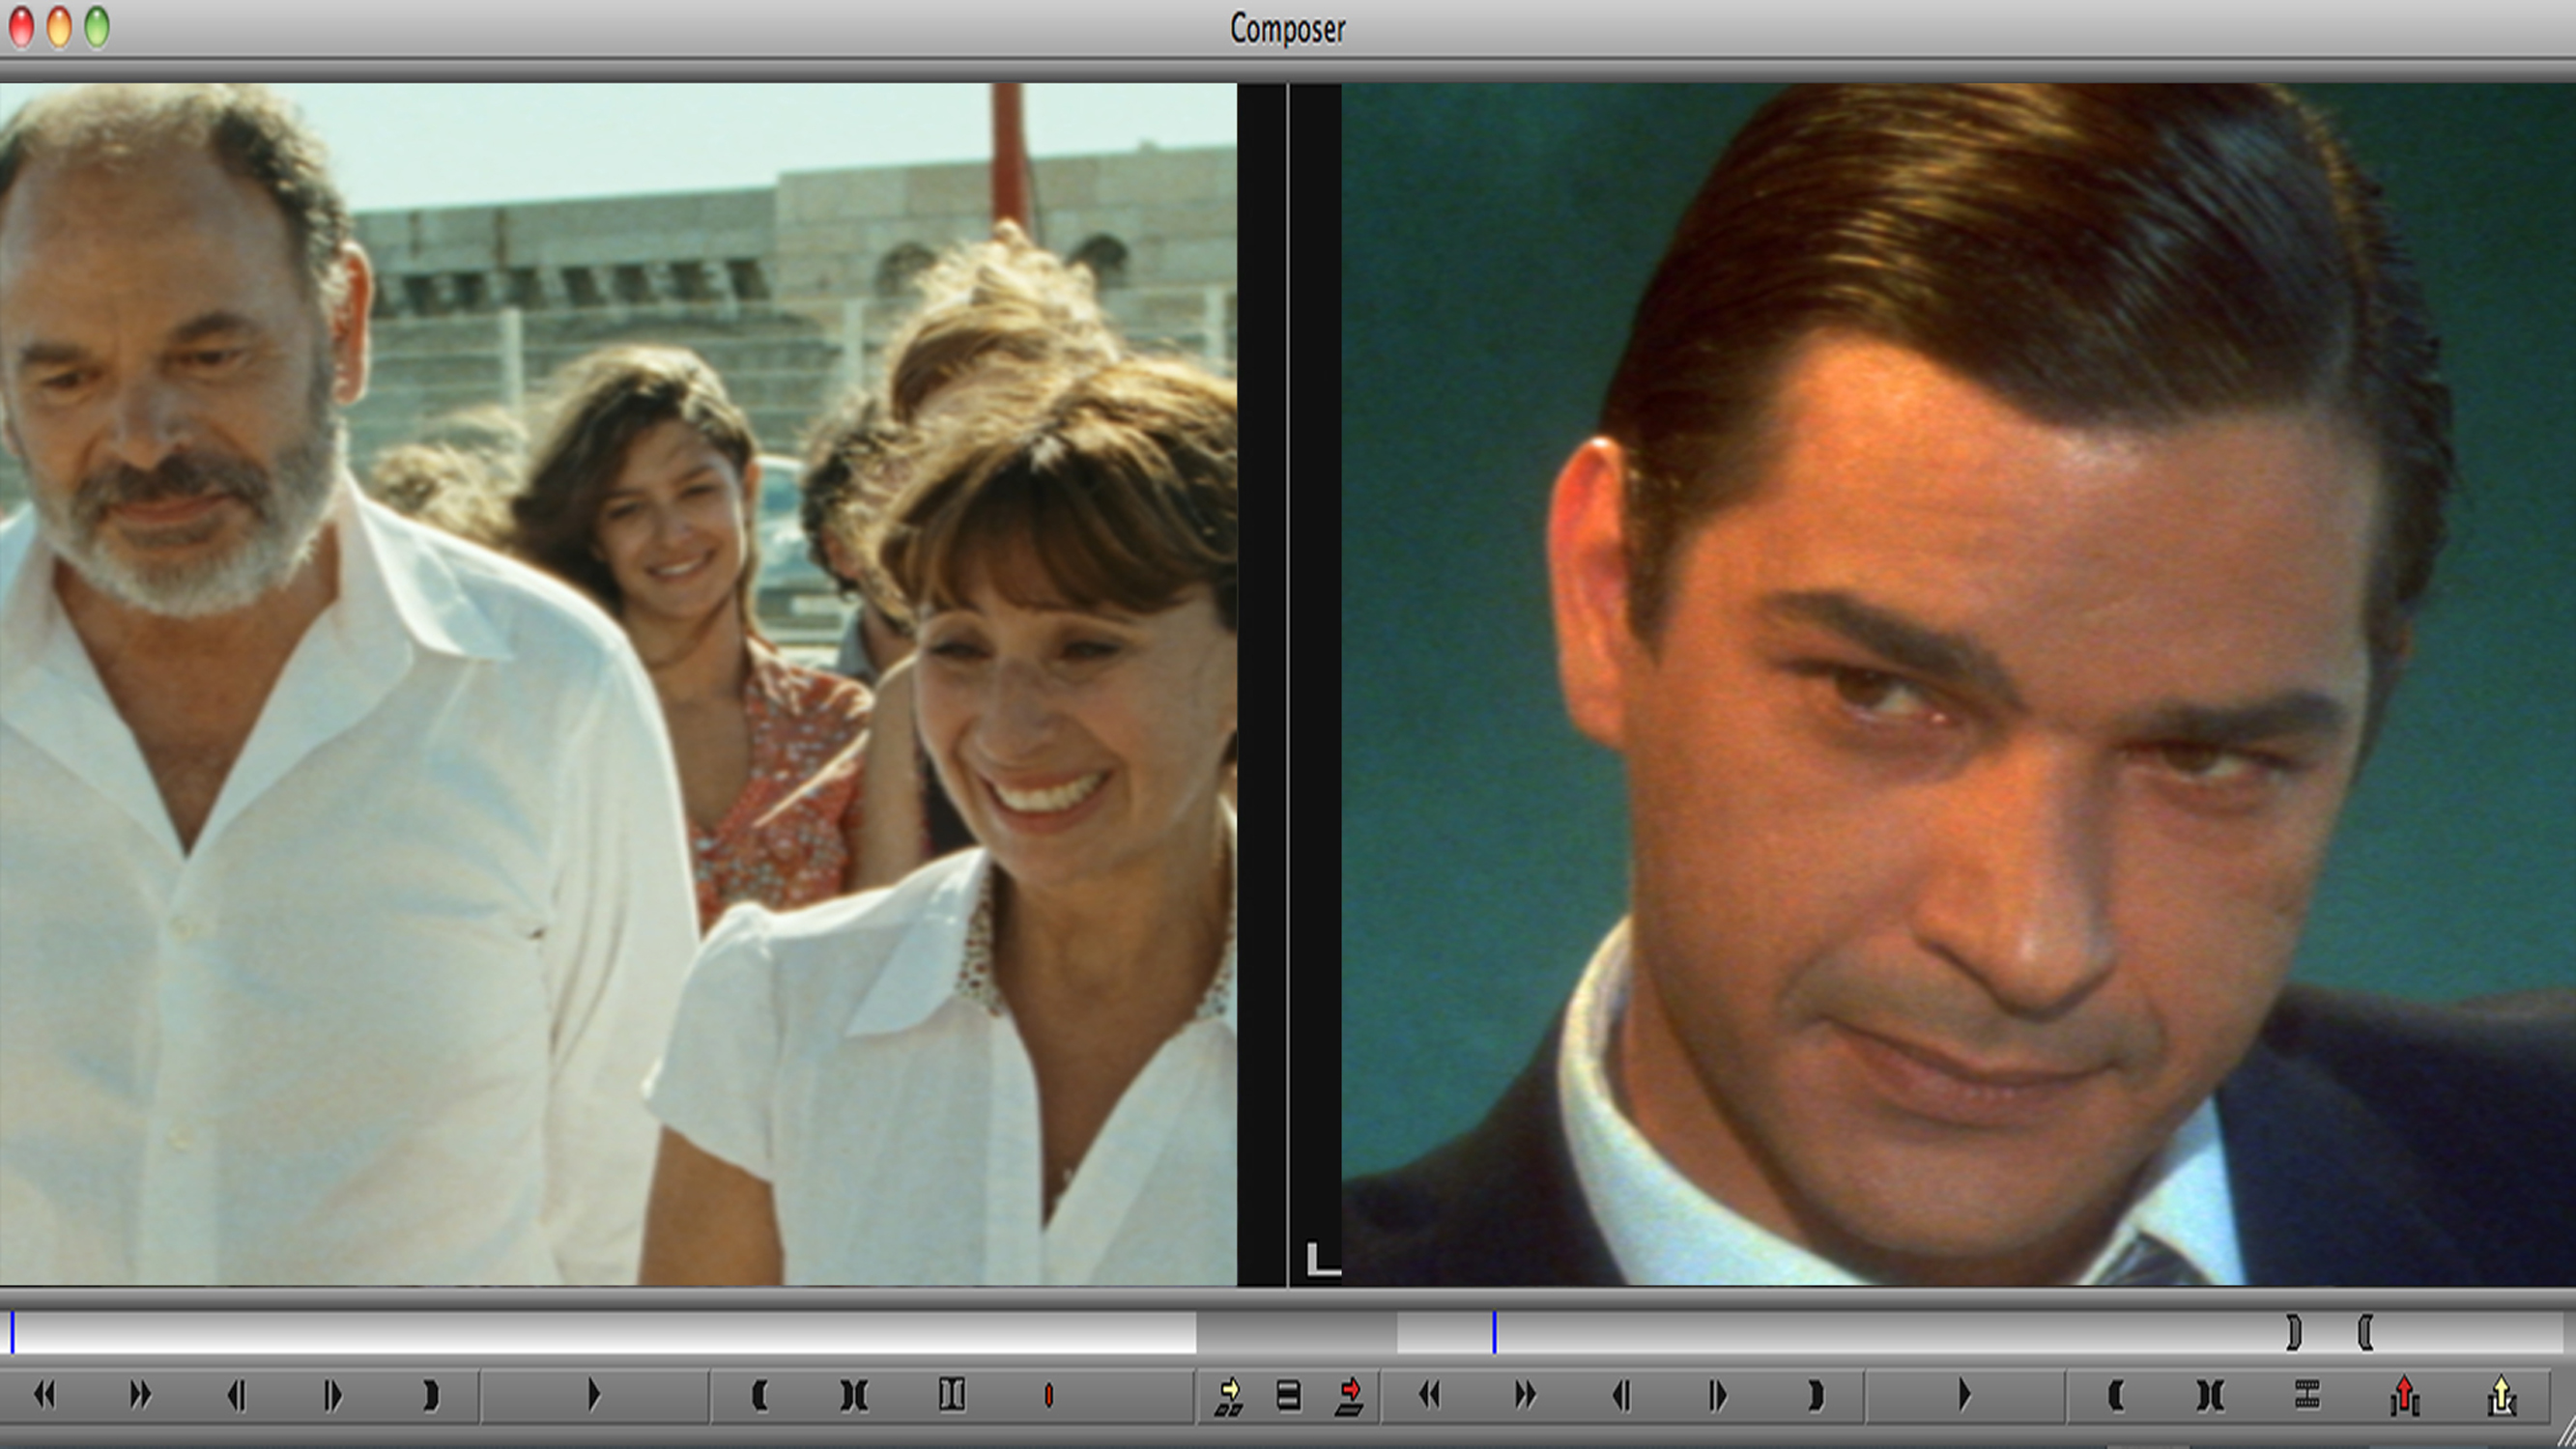This screenshot has width=2576, height=1449.
Task: Click the source monitor image on the left
Action: pyautogui.click(x=618, y=684)
